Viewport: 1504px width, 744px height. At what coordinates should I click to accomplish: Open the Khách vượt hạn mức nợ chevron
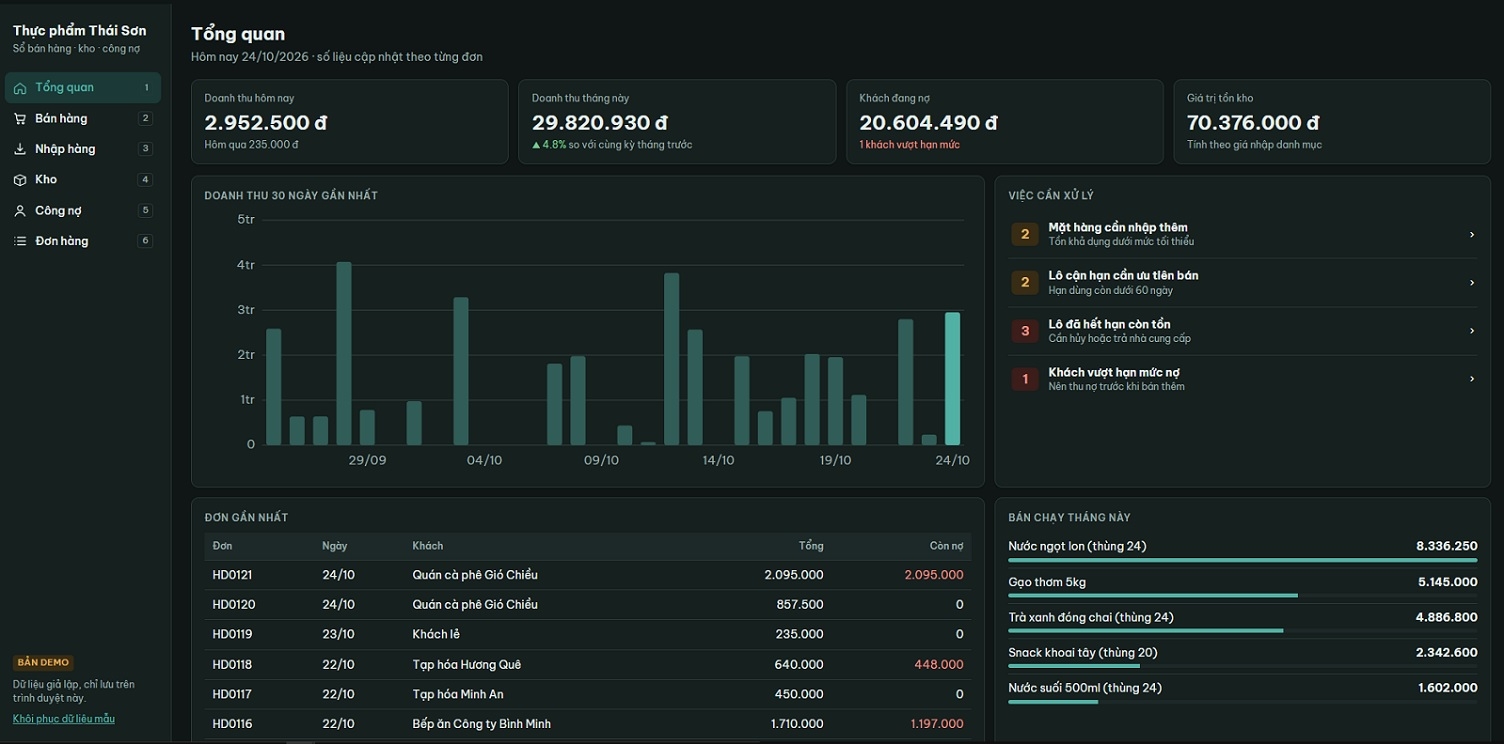click(1472, 379)
